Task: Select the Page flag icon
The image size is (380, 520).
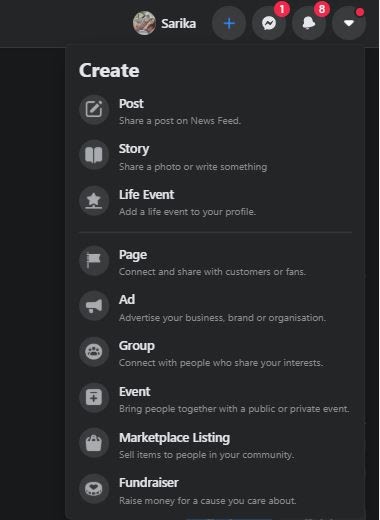Action: [94, 261]
